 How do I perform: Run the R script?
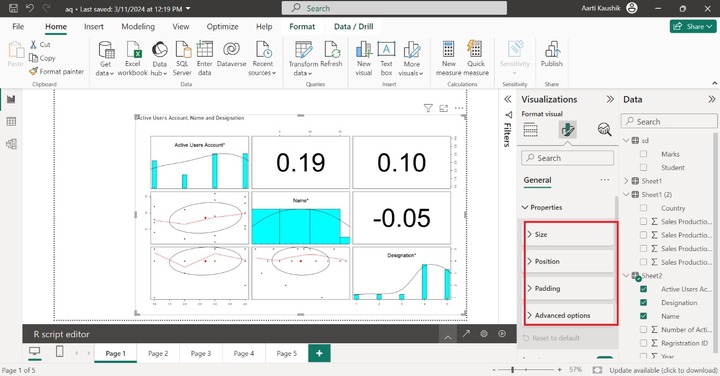point(502,334)
